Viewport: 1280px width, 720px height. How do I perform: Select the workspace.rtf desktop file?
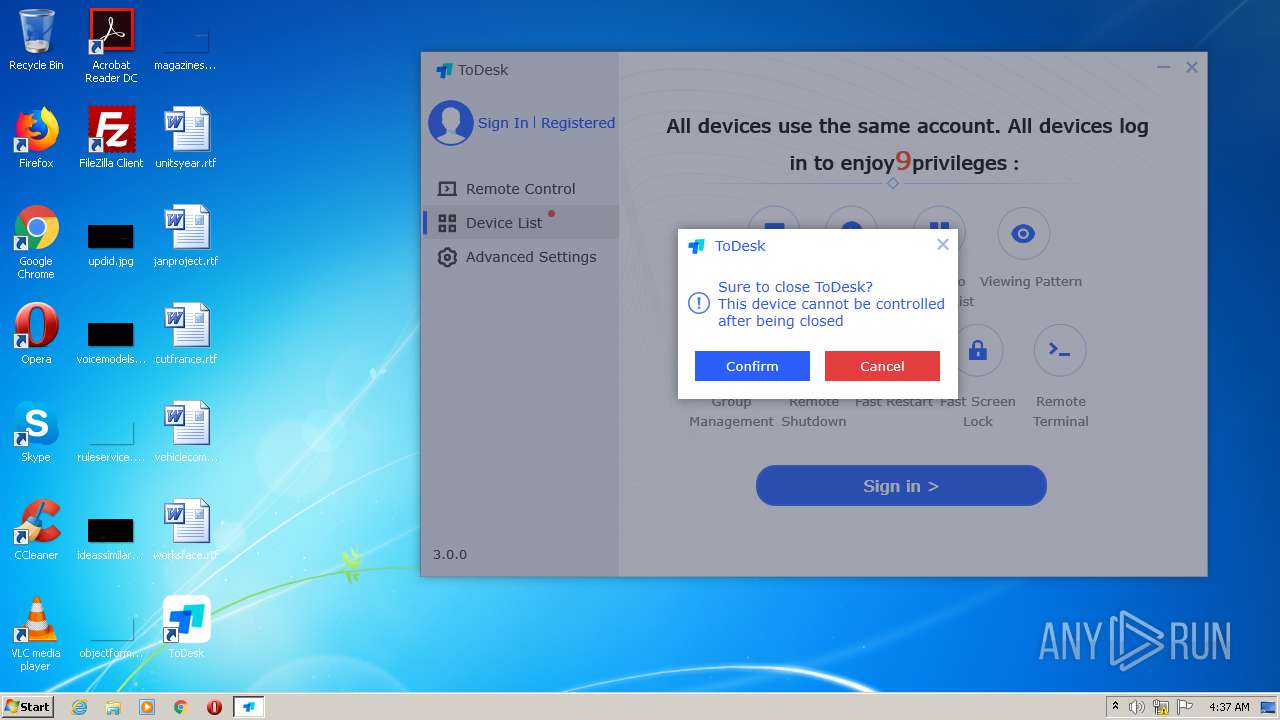click(x=186, y=530)
